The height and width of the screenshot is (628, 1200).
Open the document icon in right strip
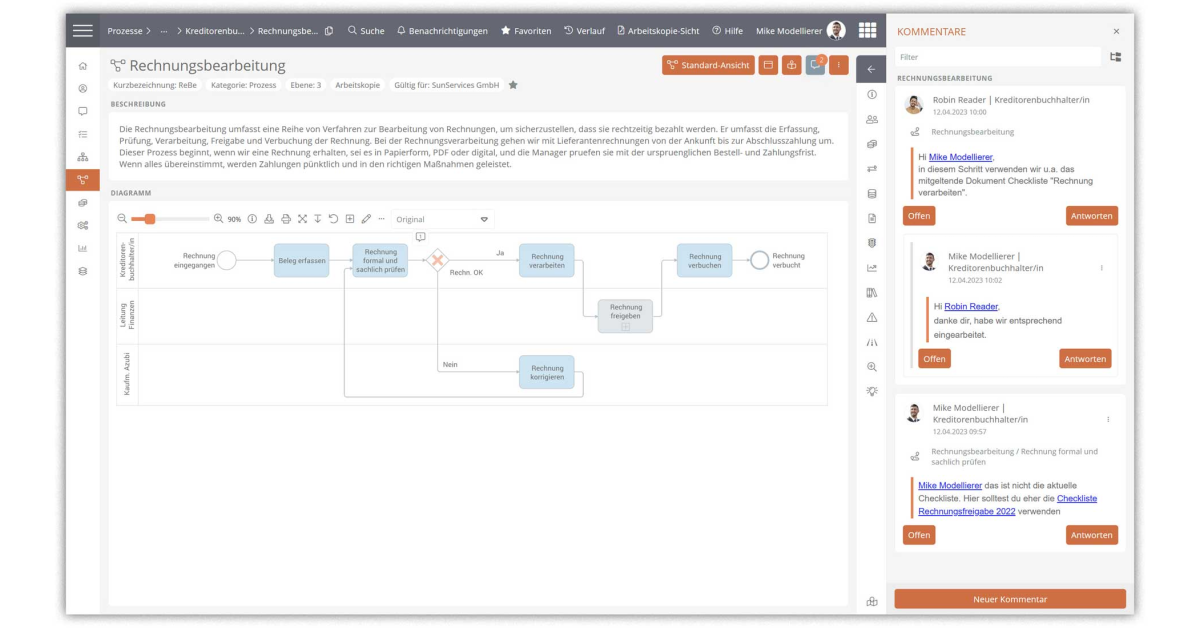point(872,218)
